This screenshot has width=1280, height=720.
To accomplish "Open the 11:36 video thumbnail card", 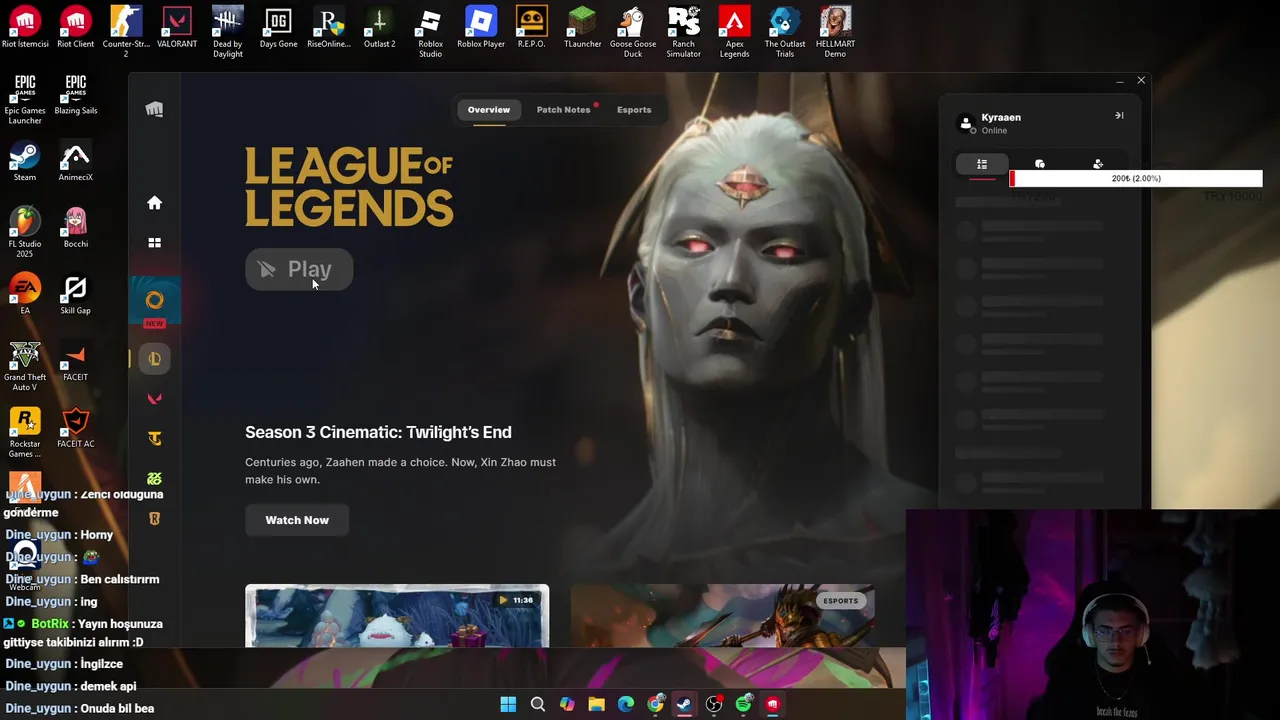I will point(397,616).
